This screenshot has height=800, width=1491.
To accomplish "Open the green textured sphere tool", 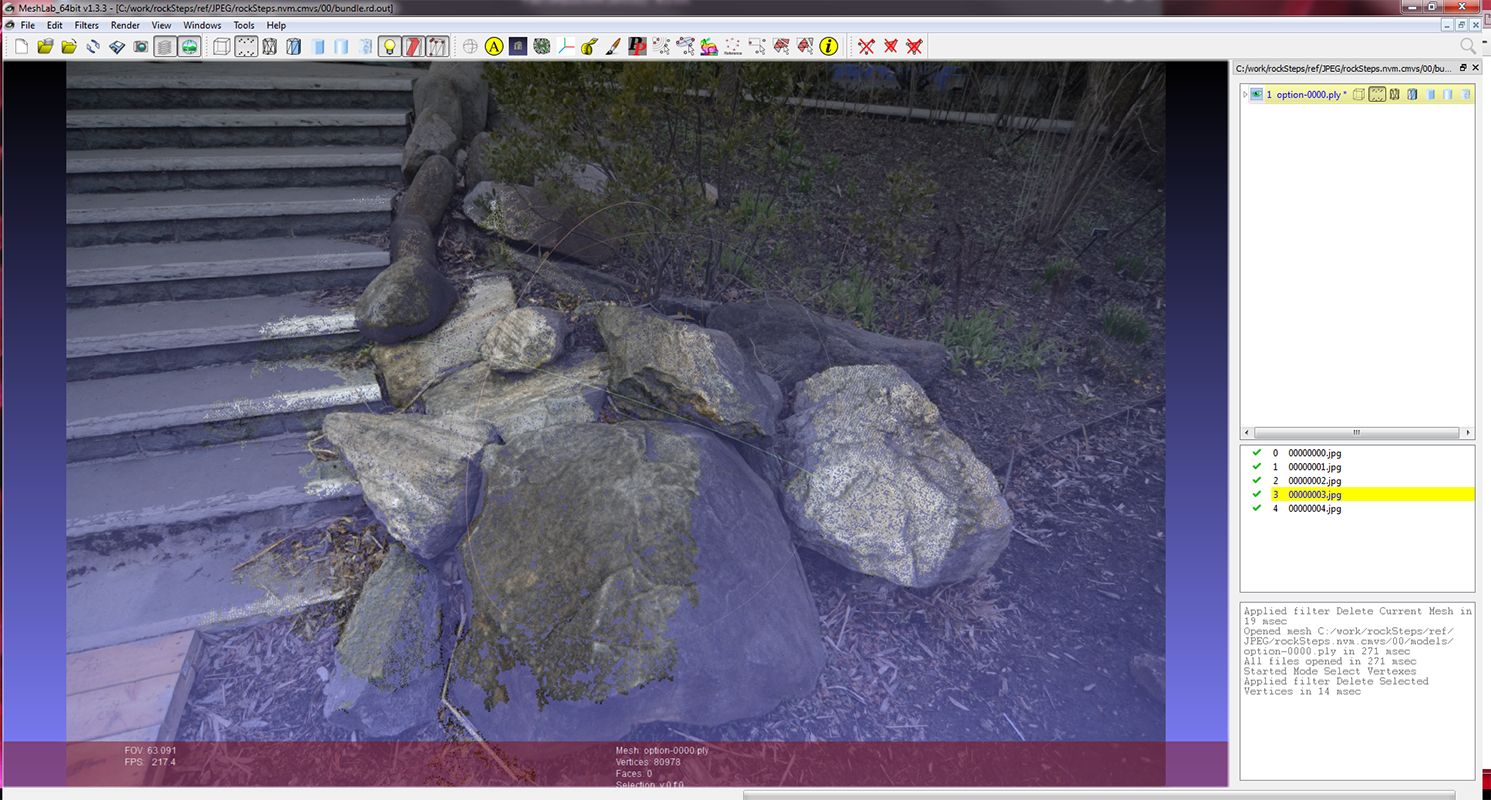I will point(542,46).
